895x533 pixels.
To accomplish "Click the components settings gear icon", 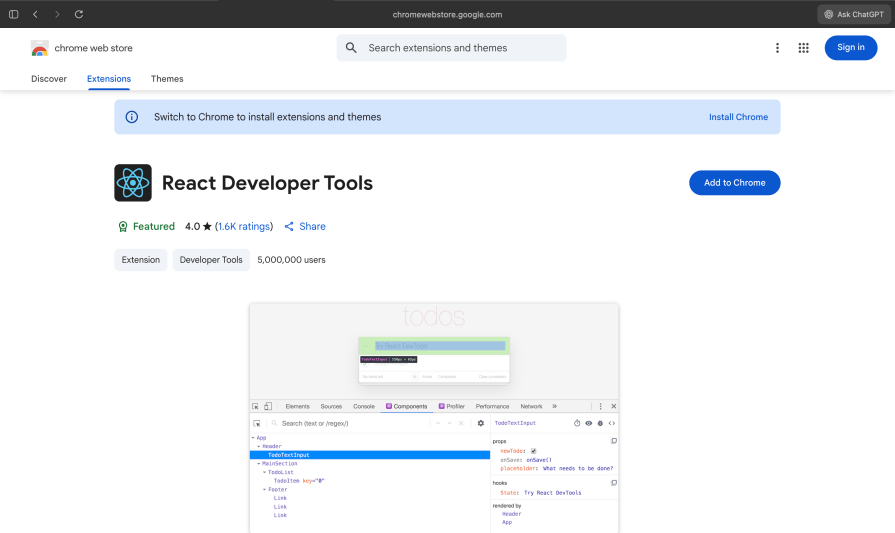I will (x=481, y=423).
